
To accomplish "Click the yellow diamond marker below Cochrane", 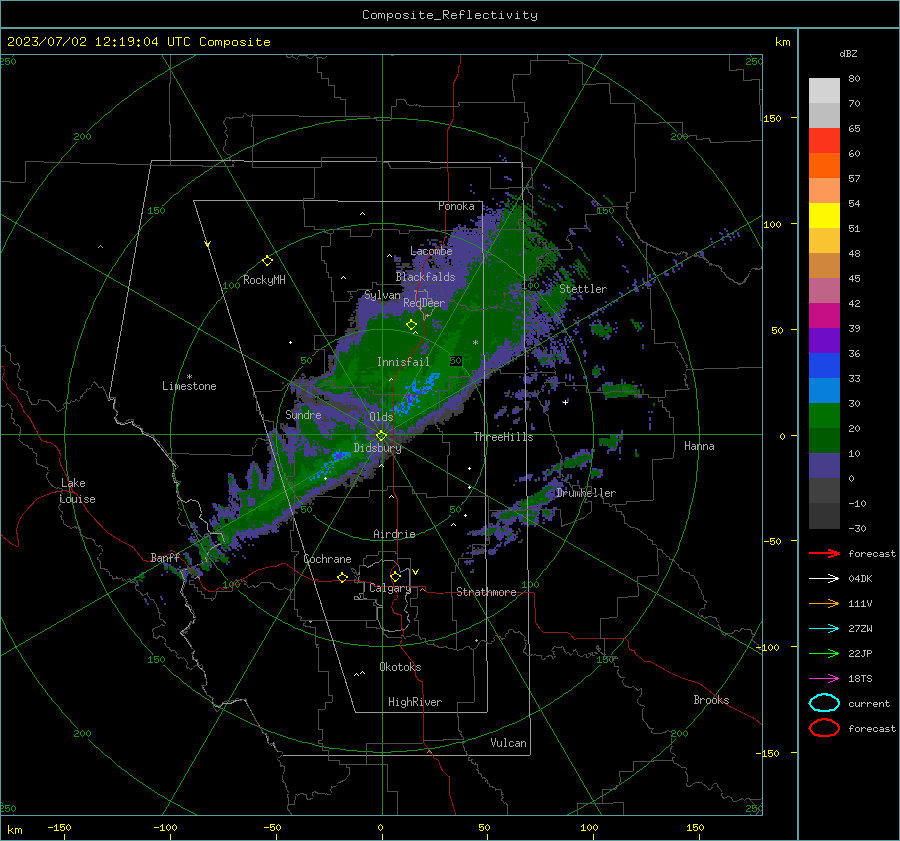I will tap(342, 577).
